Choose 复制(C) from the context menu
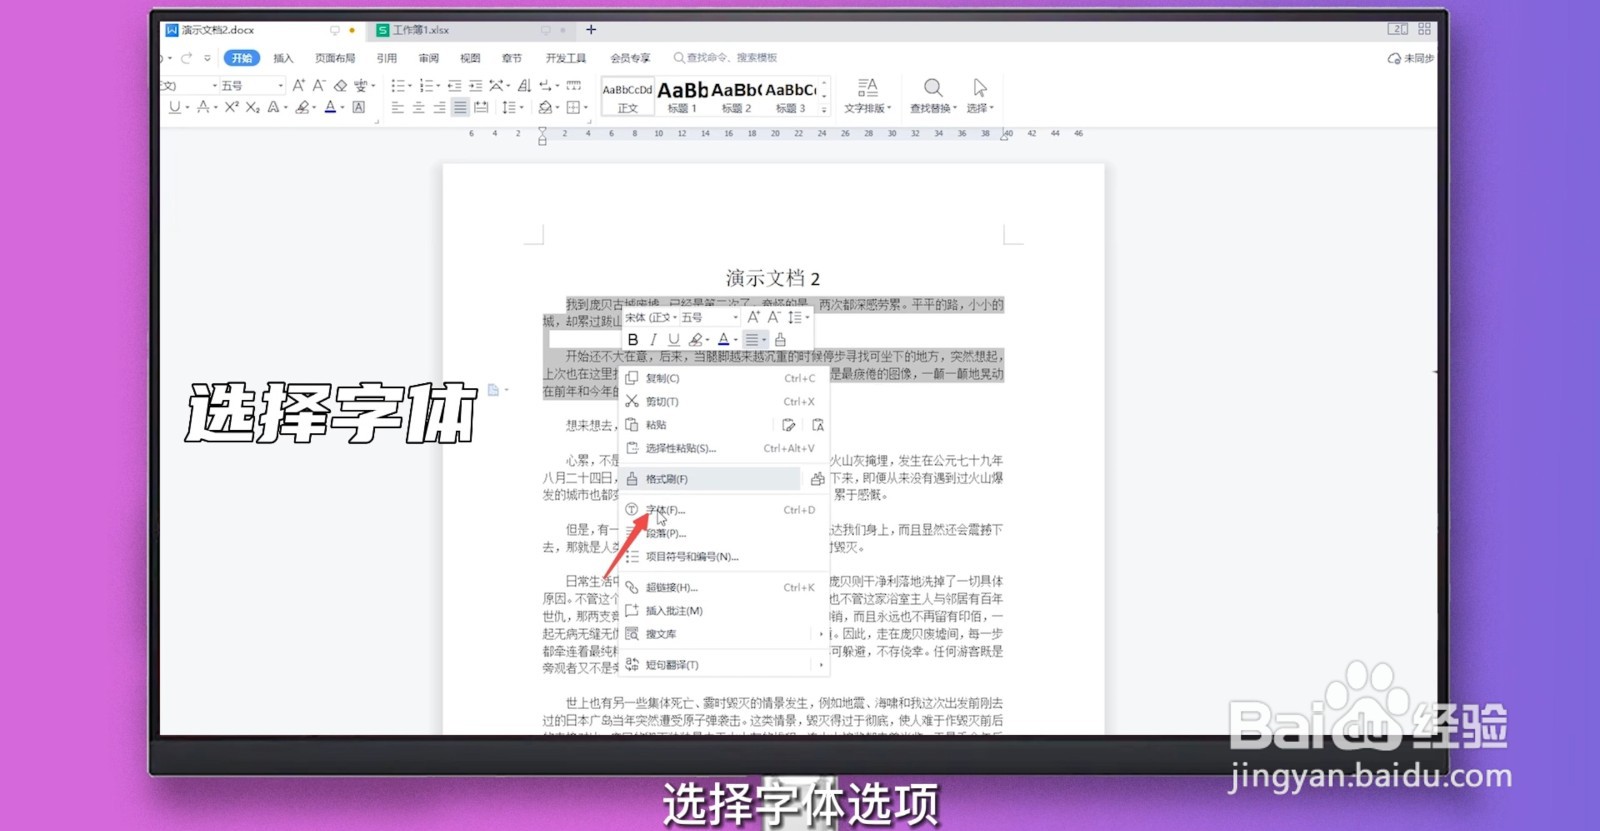The image size is (1600, 831). point(722,378)
